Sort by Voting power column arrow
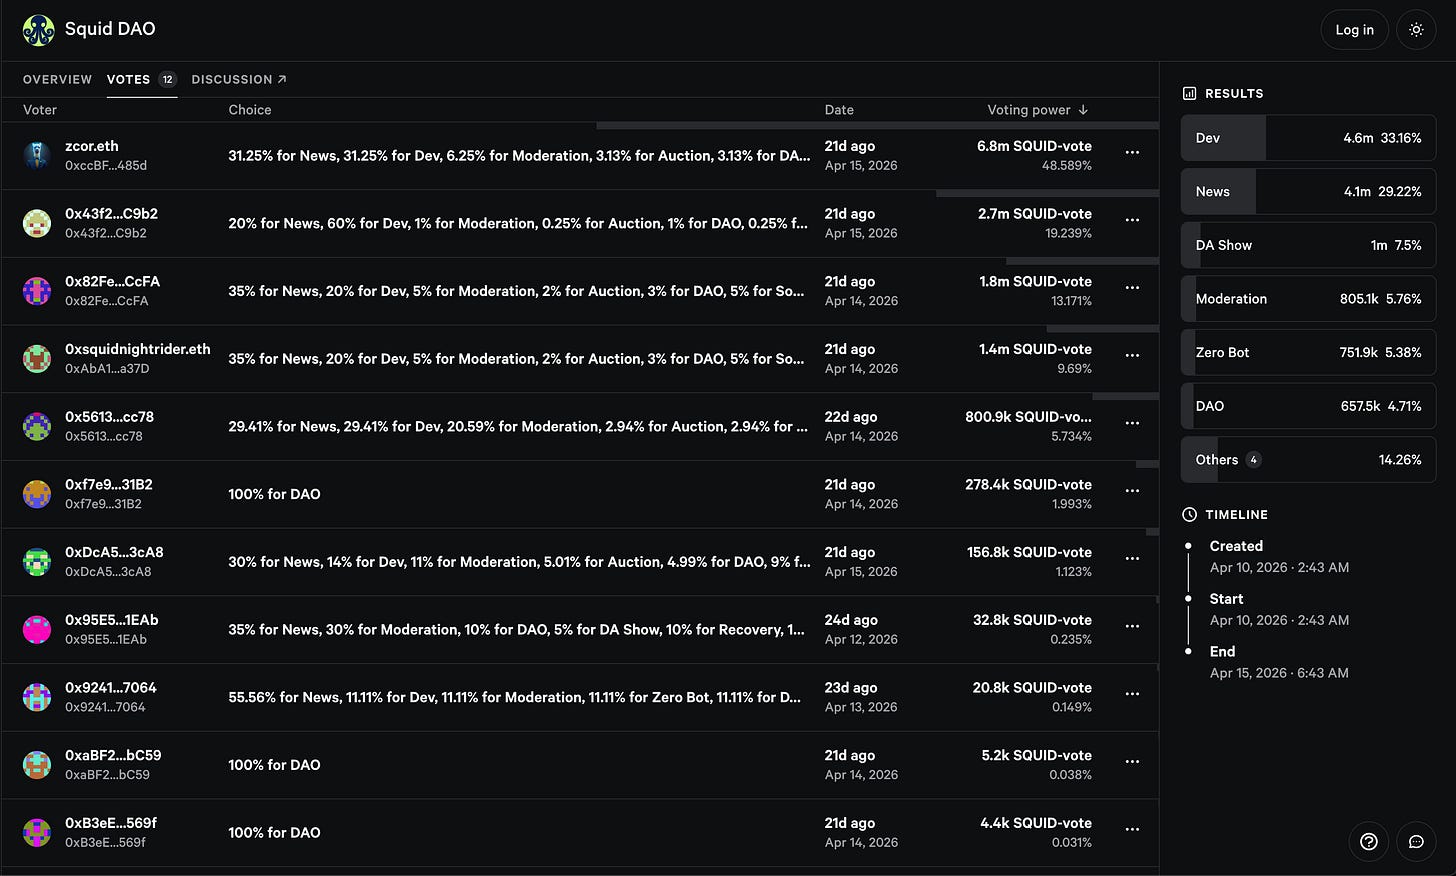 click(x=1083, y=110)
